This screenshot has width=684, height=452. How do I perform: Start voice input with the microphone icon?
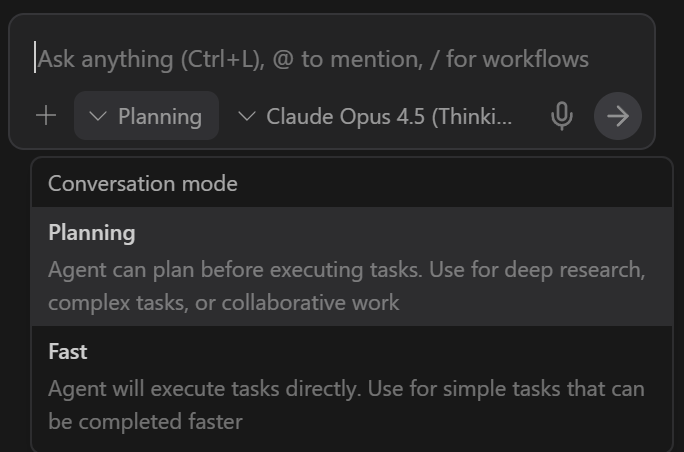point(562,116)
